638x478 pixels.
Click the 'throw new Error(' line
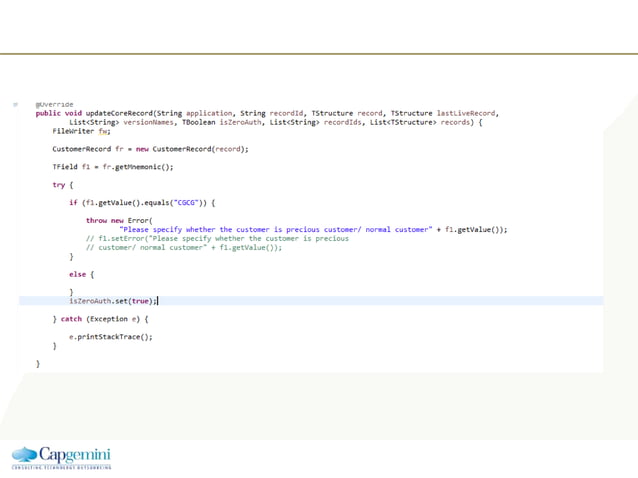[x=119, y=220]
